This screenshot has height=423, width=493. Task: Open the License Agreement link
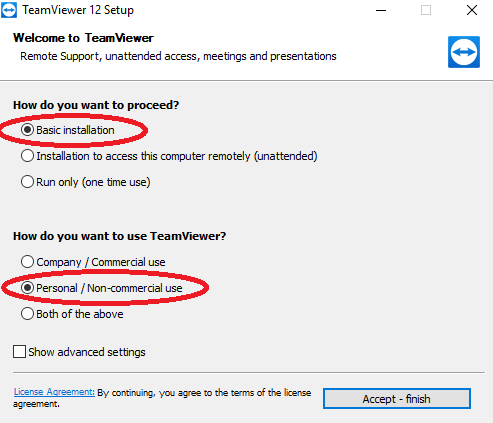54,392
